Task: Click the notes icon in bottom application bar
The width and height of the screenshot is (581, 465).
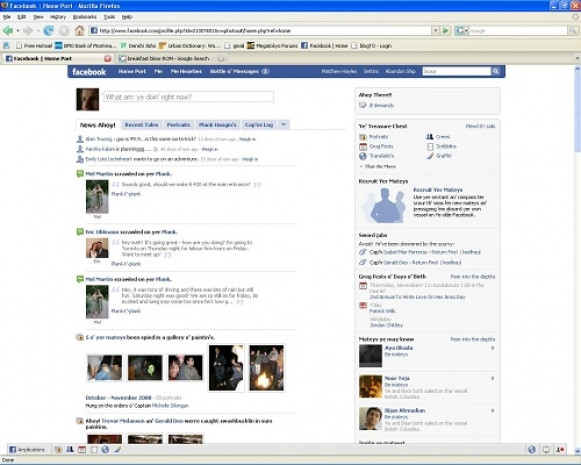Action: point(94,449)
